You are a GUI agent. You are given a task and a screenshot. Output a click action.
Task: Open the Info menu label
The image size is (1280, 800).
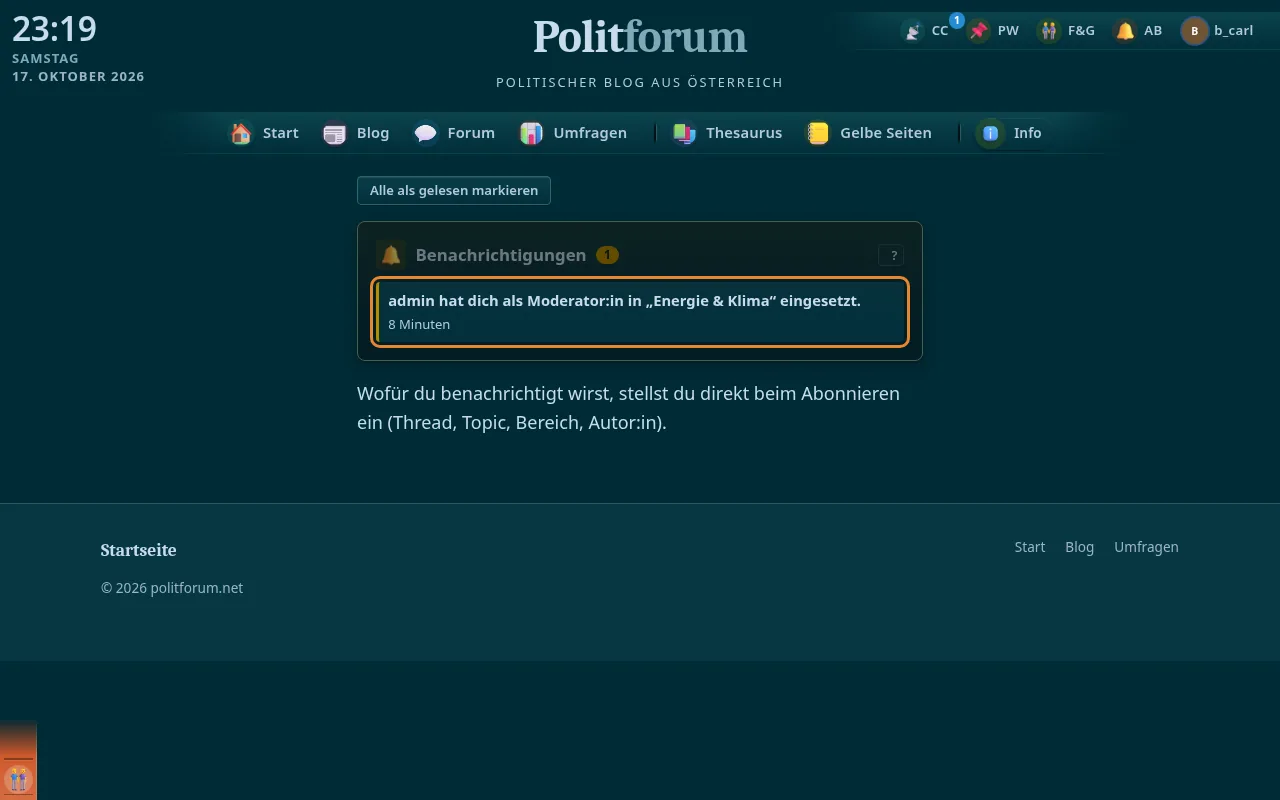(1027, 133)
